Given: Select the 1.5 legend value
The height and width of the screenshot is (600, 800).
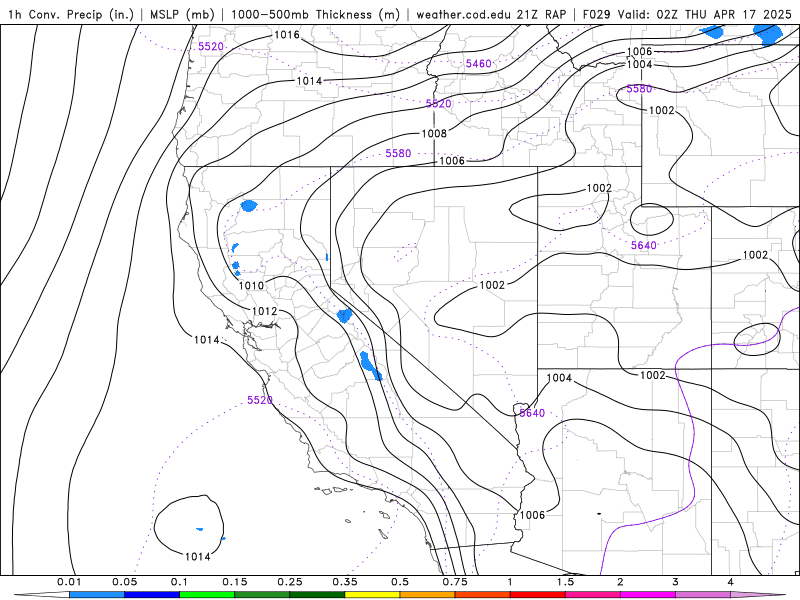Looking at the screenshot, I should pos(565,582).
